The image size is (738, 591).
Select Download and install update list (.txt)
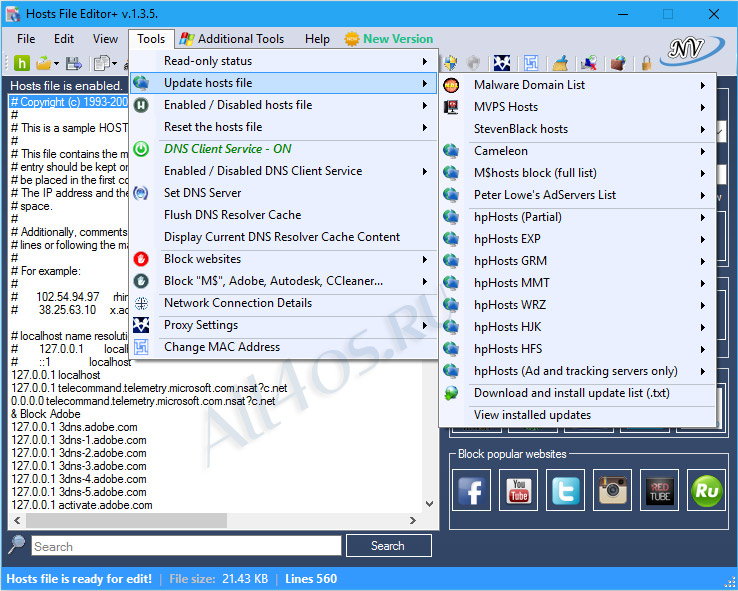(578, 393)
